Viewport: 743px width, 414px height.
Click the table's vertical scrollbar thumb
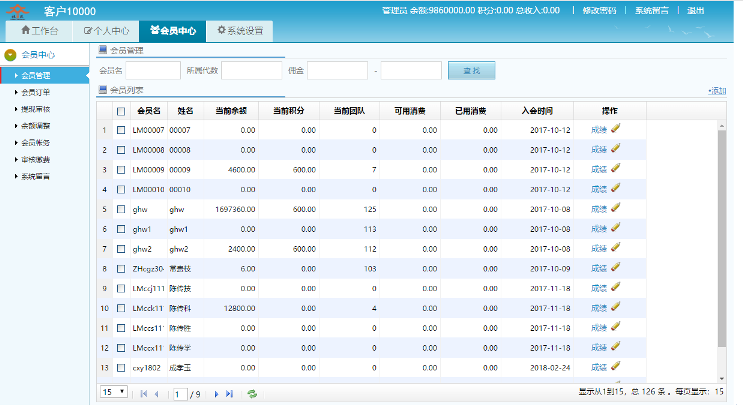(722, 238)
